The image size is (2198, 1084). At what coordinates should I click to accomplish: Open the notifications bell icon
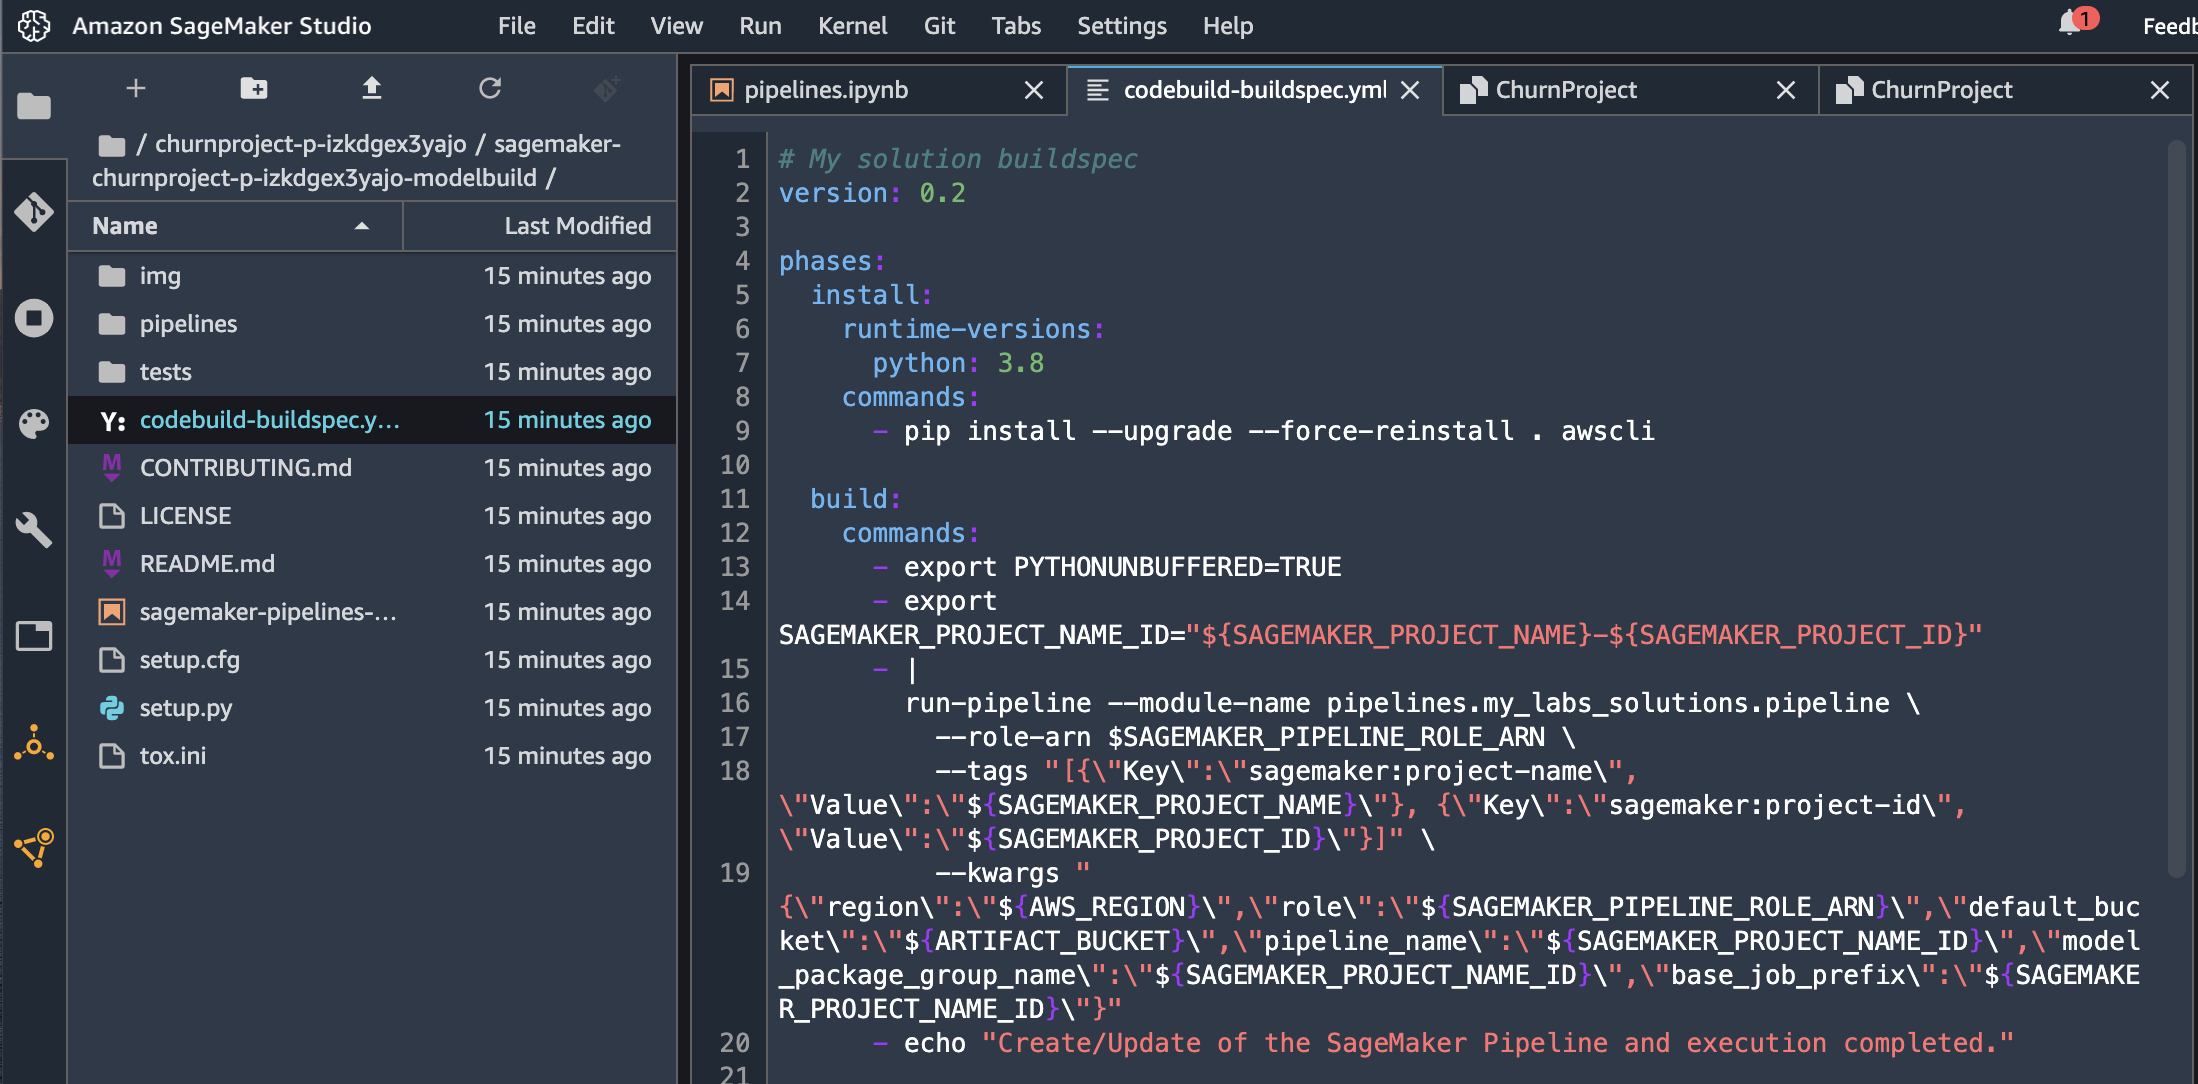[2069, 24]
